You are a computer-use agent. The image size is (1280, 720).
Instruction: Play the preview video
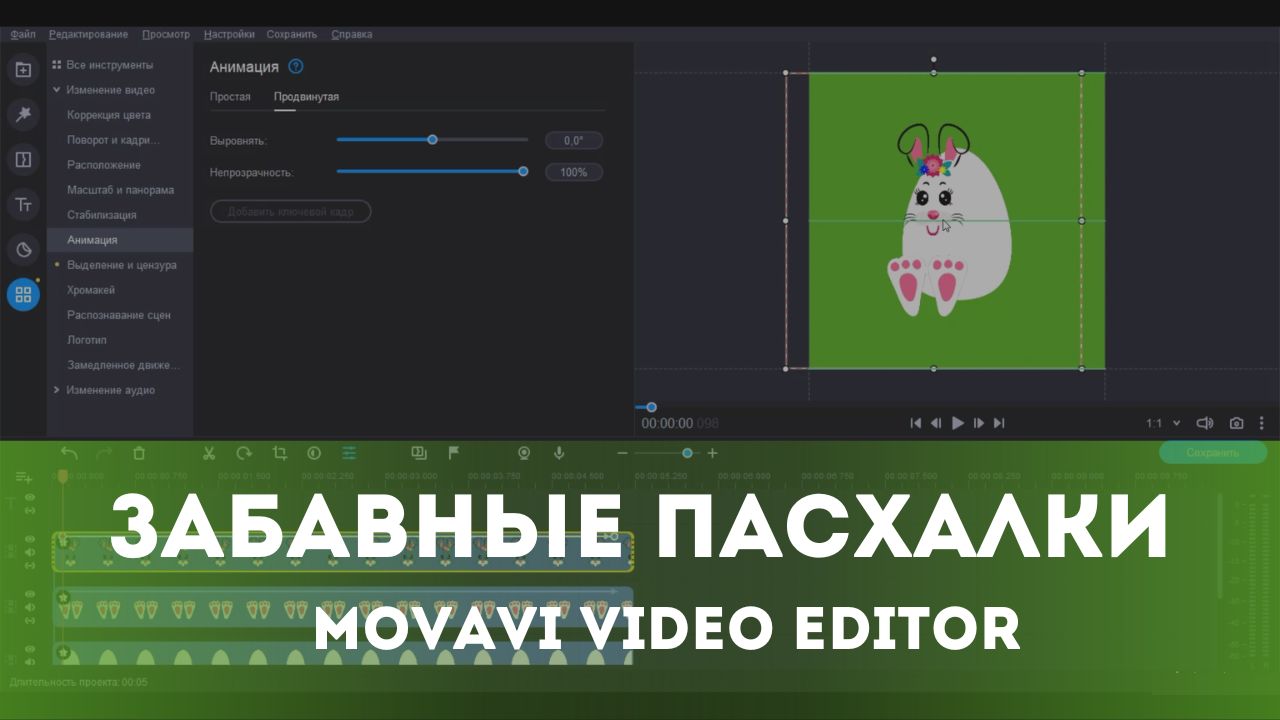957,423
